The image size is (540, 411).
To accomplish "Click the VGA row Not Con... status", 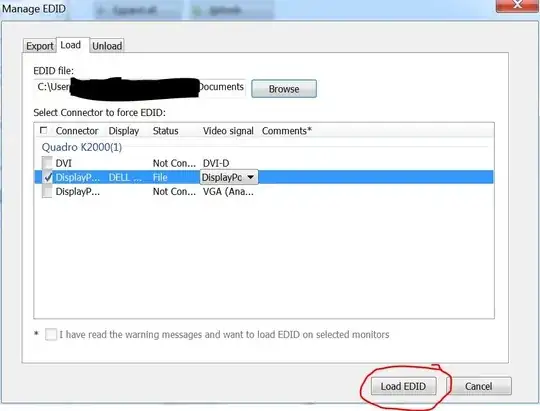I will tap(174, 192).
